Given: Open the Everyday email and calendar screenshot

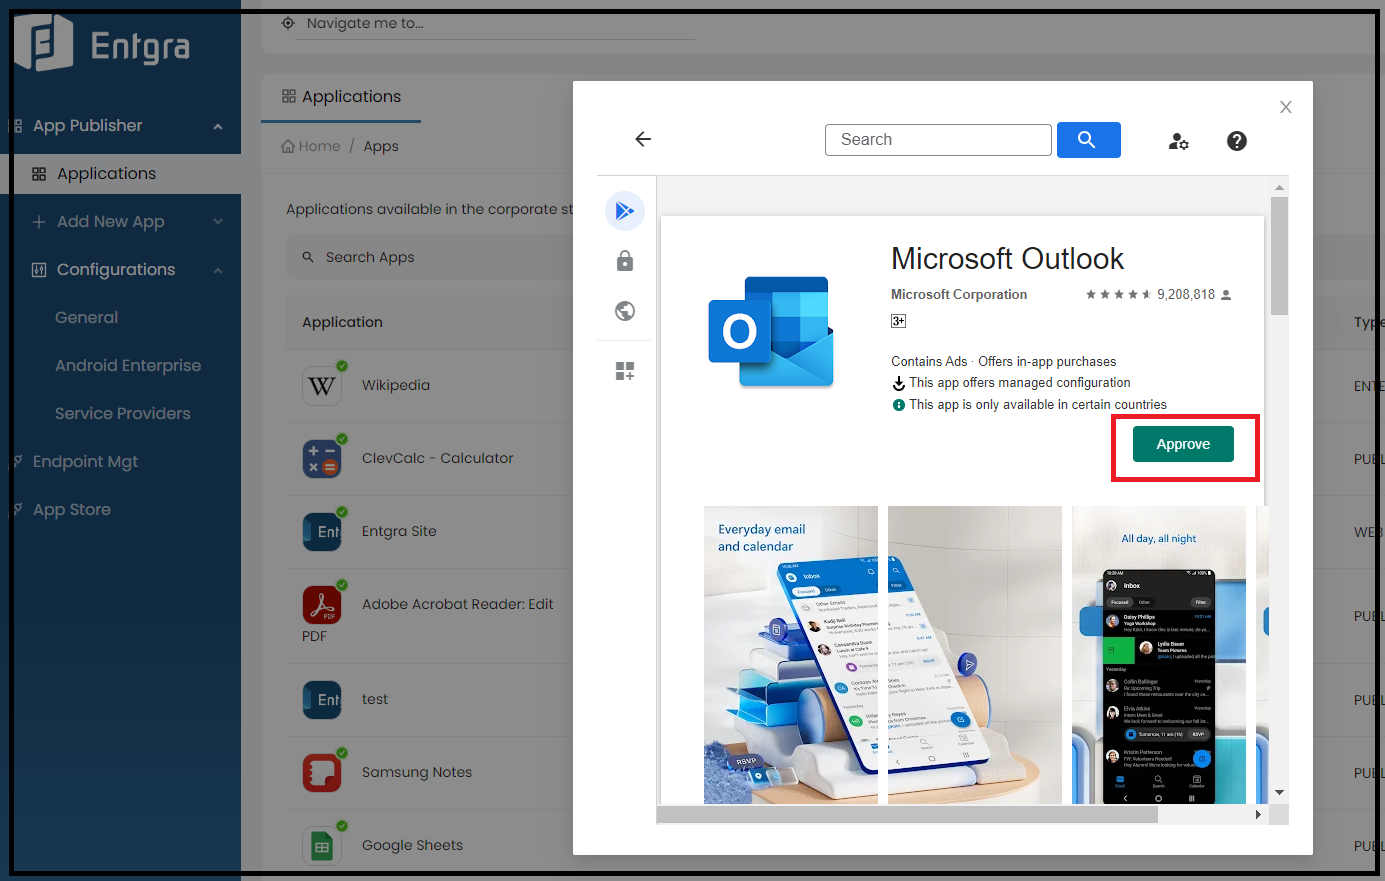Looking at the screenshot, I should tap(791, 655).
